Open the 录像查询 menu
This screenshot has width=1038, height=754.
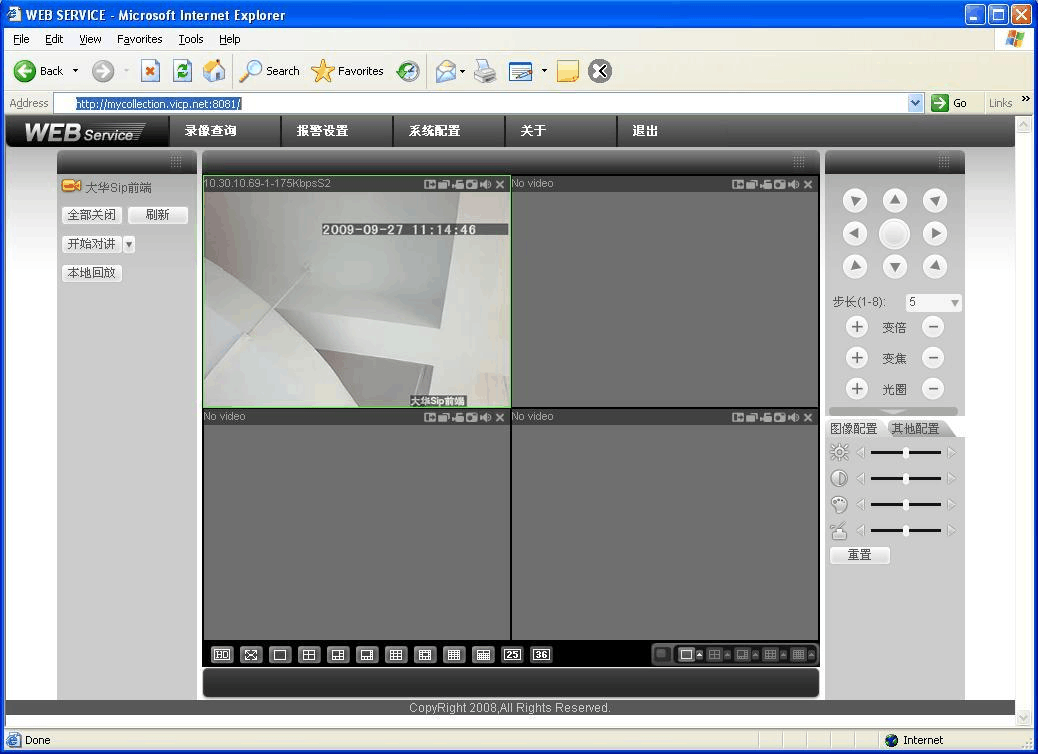coord(210,131)
